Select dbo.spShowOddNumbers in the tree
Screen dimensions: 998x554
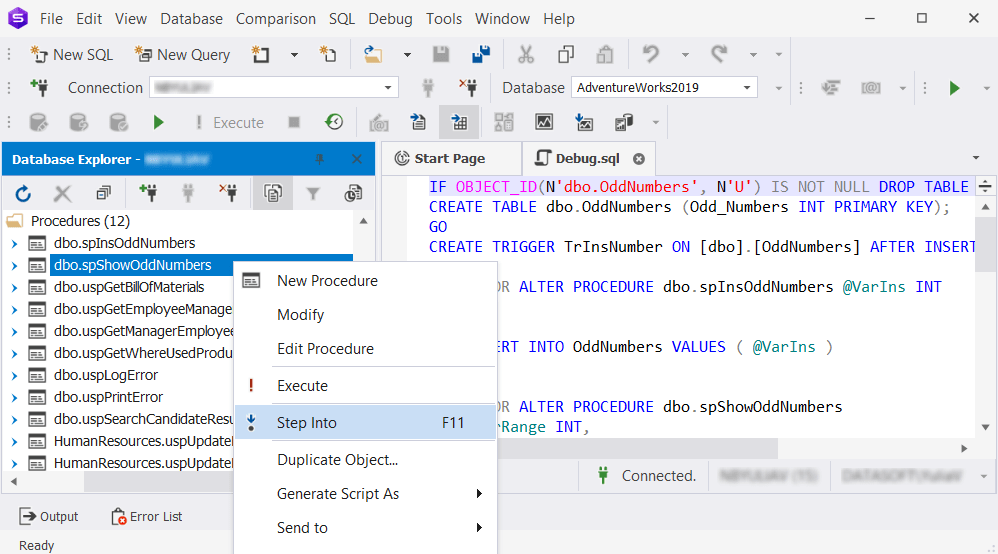click(132, 266)
